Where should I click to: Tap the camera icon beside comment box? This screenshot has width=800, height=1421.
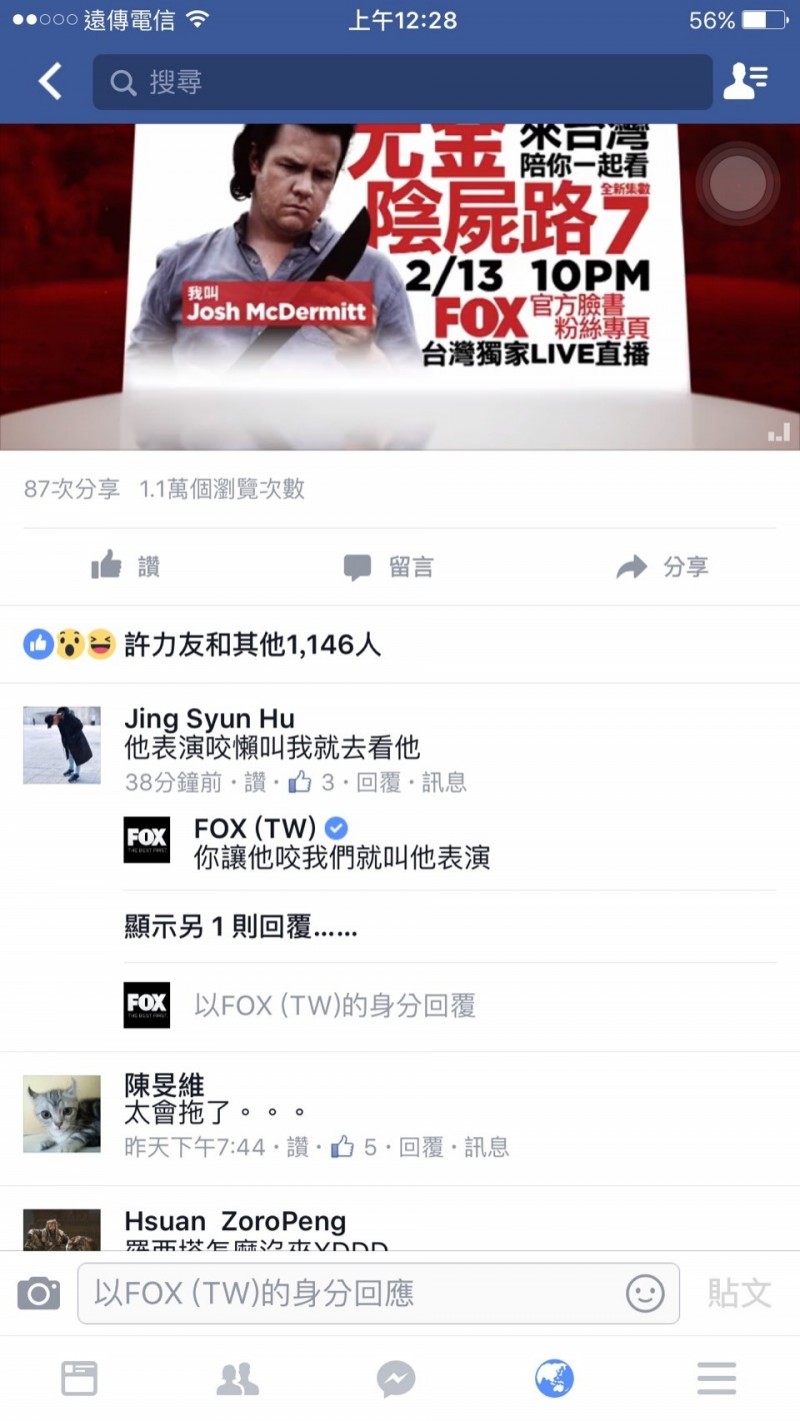point(39,1294)
